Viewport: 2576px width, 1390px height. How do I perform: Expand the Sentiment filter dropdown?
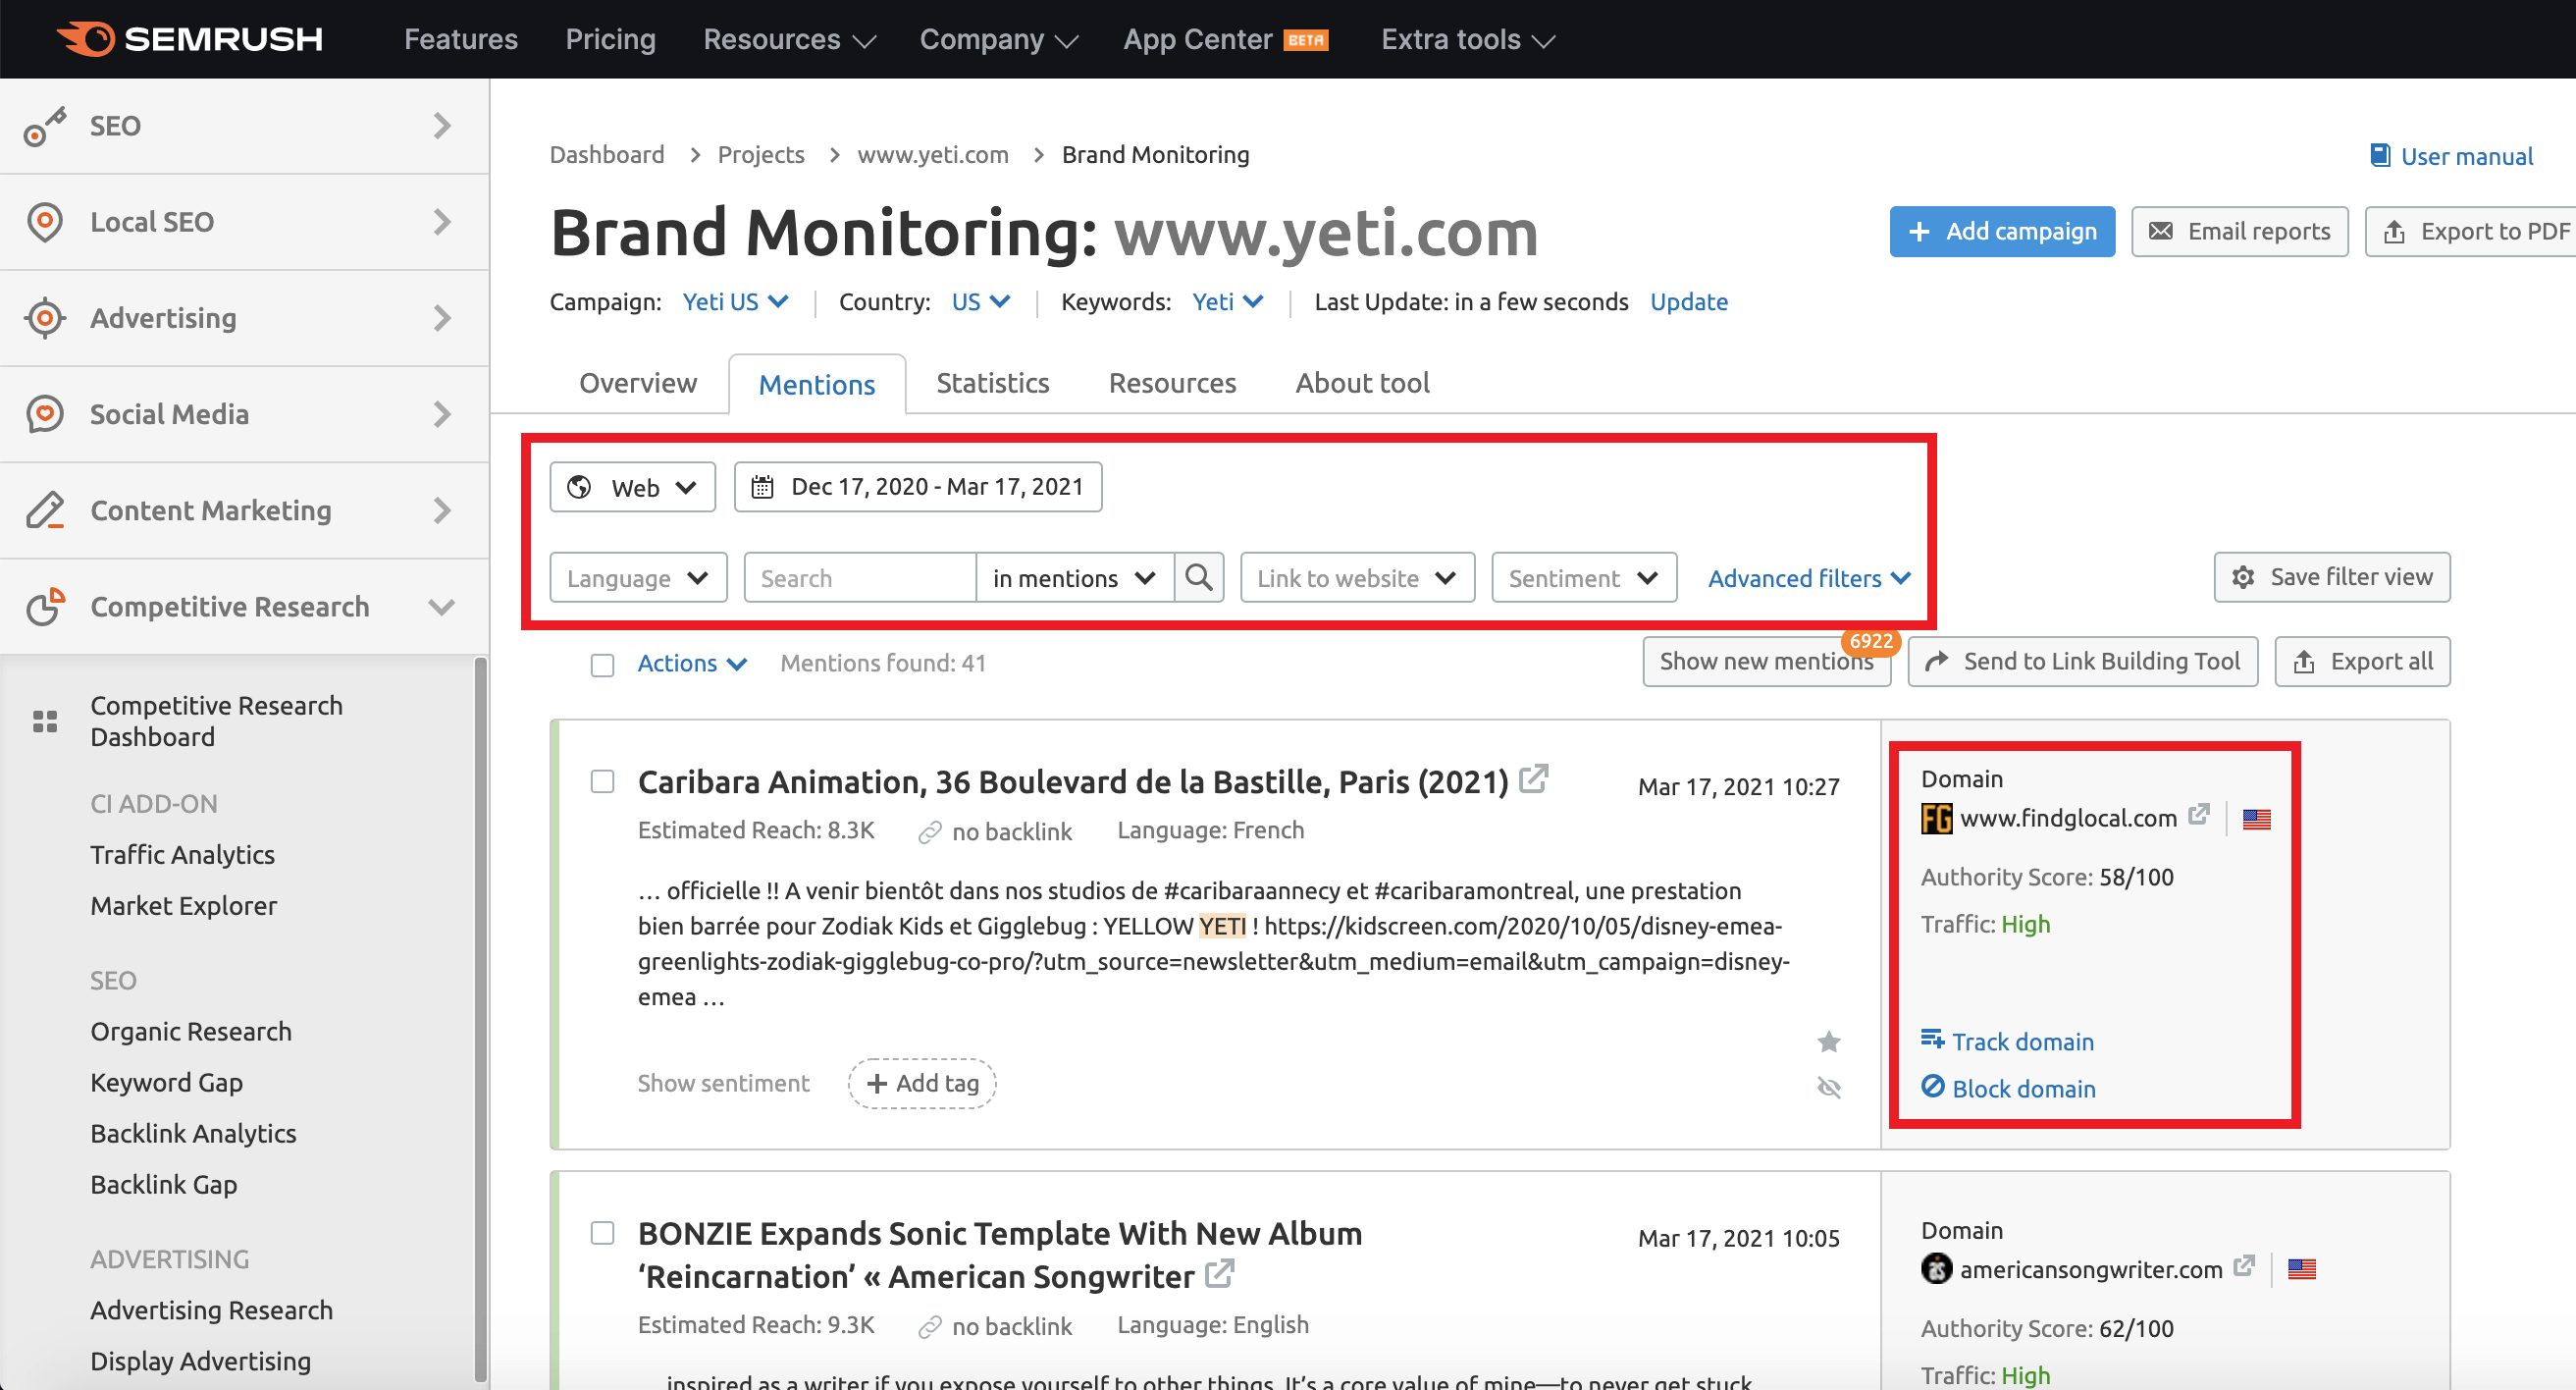(x=1582, y=577)
